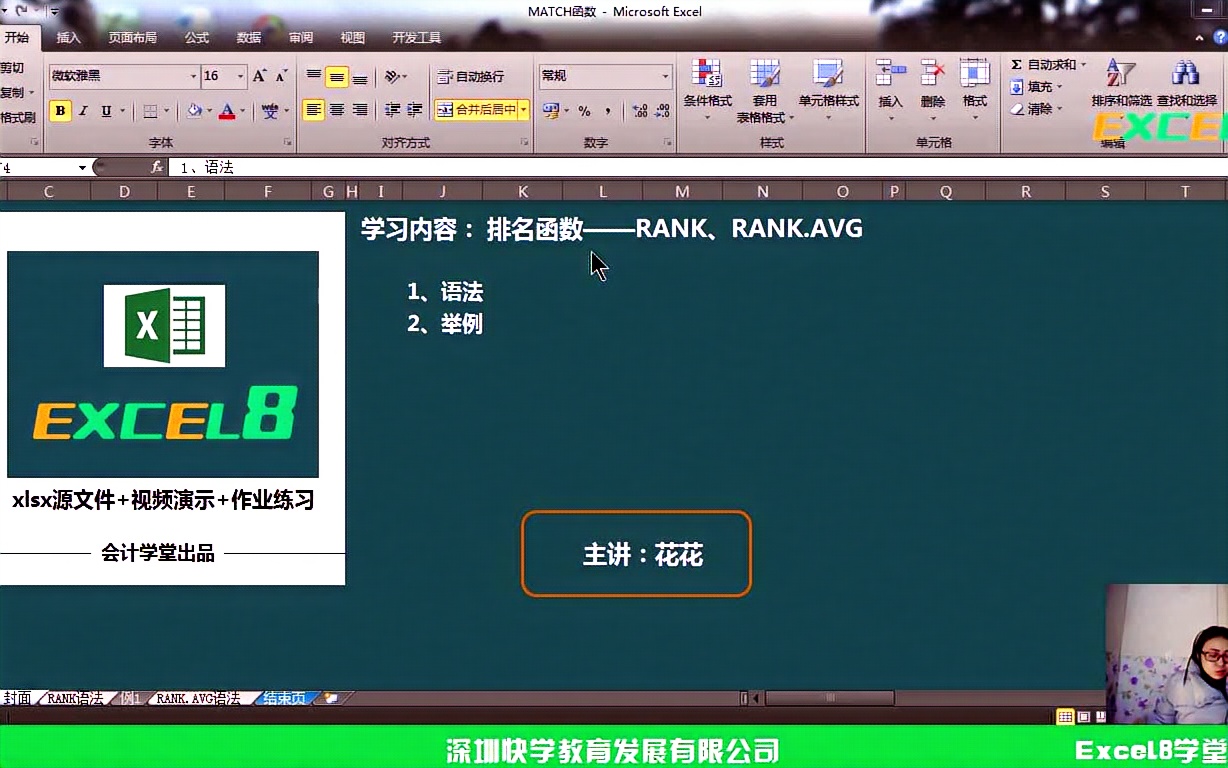Open 单元格样式 (Cell Styles)
Viewport: 1228px width, 768px height.
point(827,85)
